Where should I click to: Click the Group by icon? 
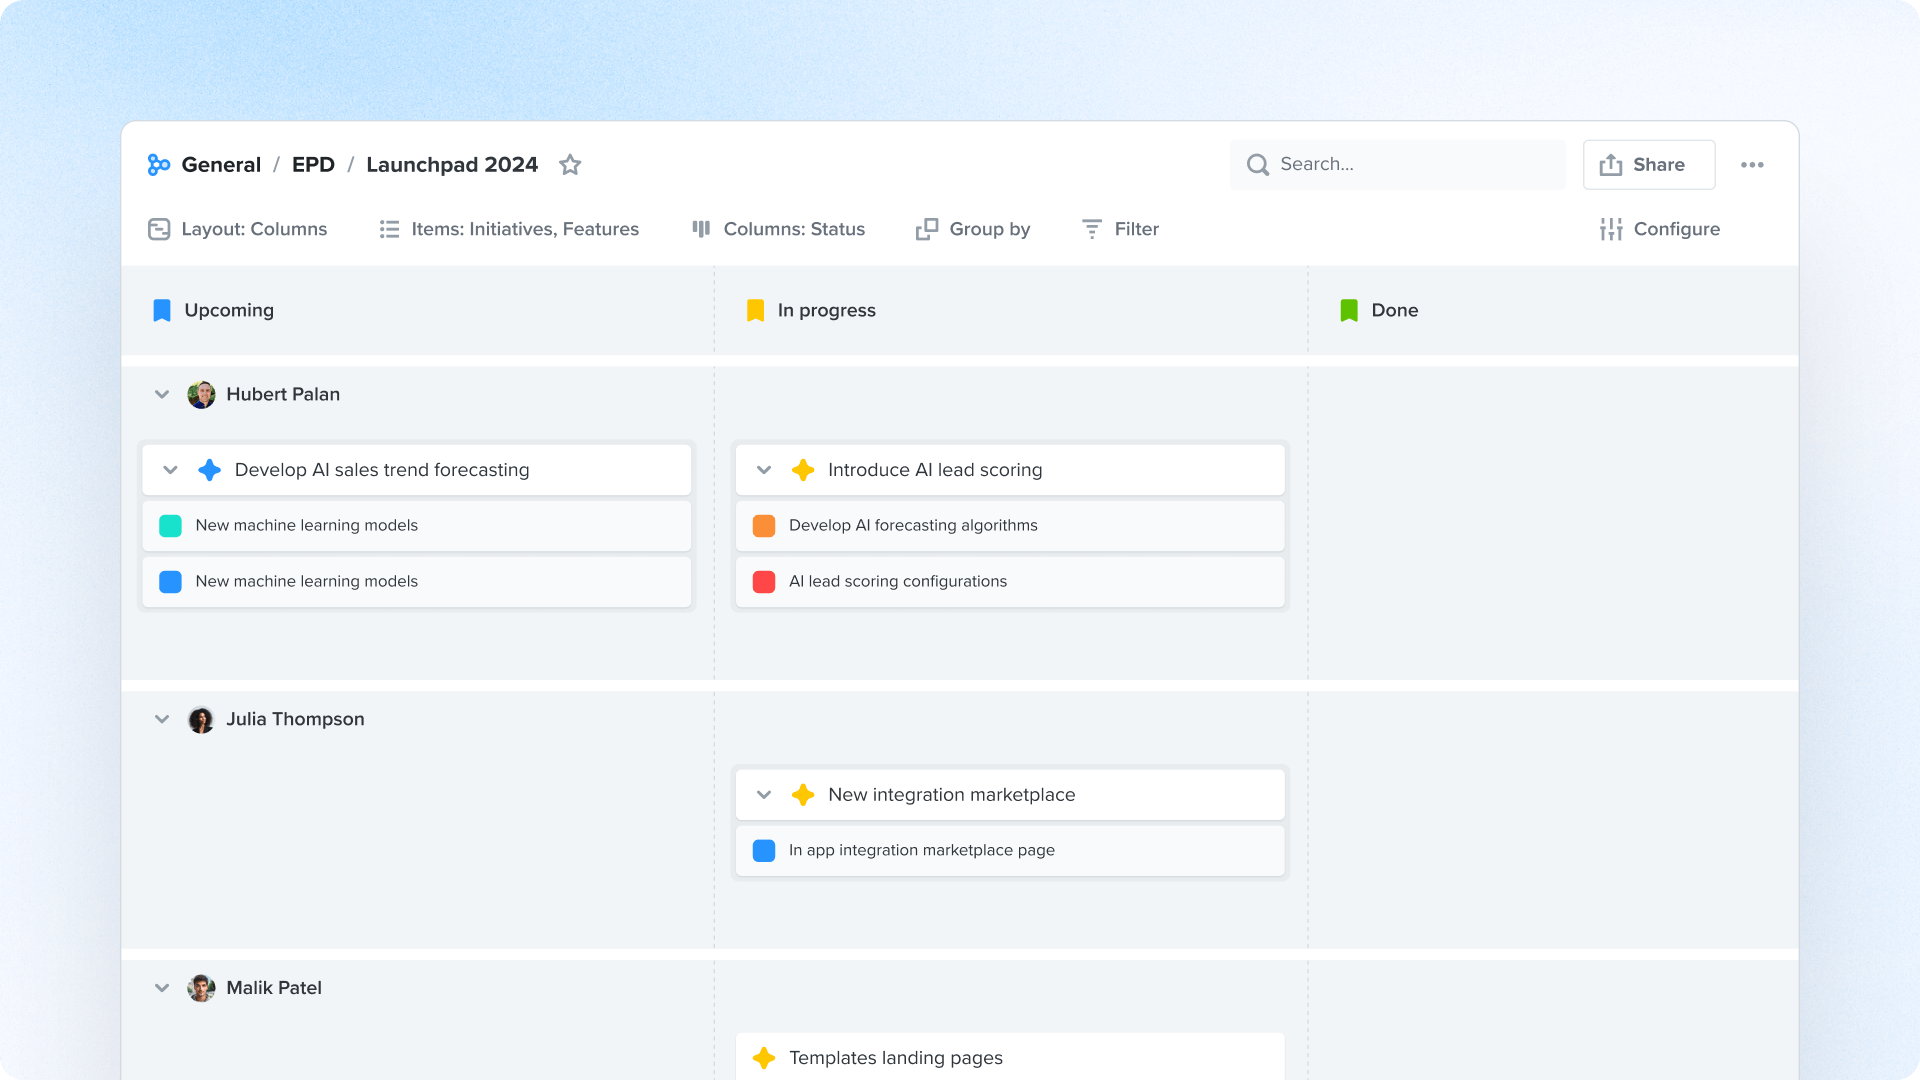pyautogui.click(x=925, y=229)
